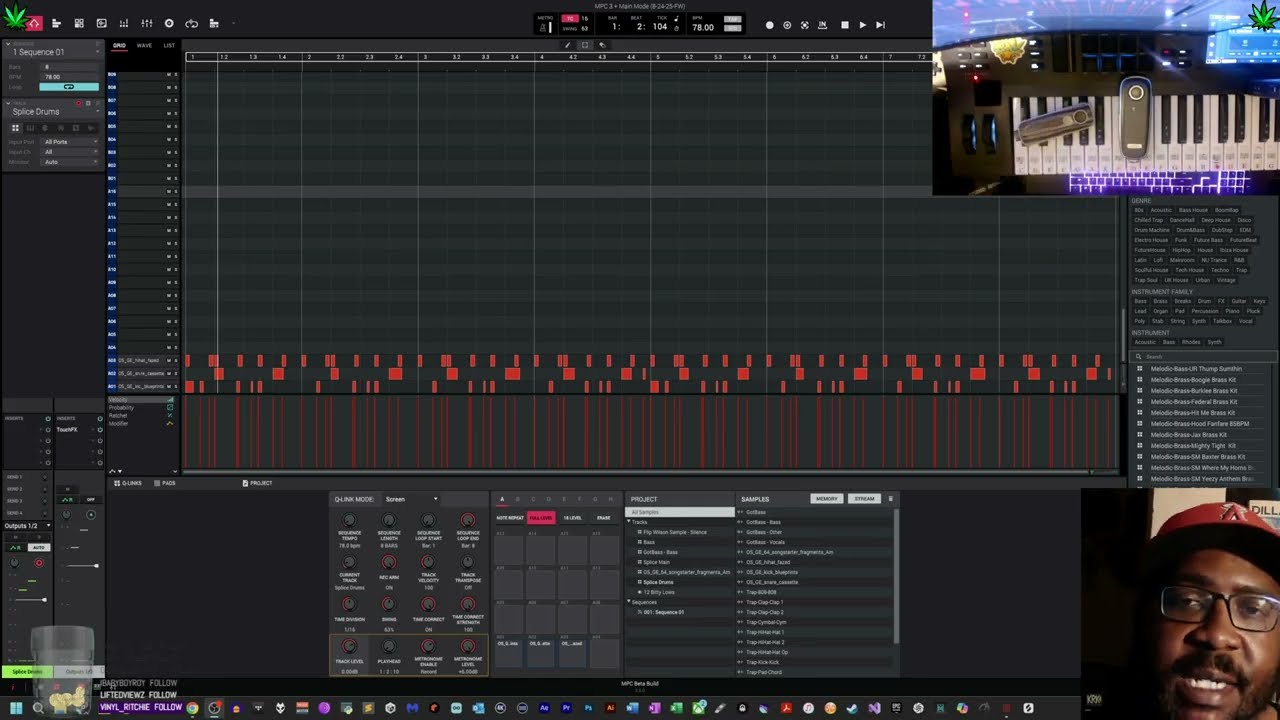
Task: Open the channel mixer faders icon
Action: click(146, 23)
